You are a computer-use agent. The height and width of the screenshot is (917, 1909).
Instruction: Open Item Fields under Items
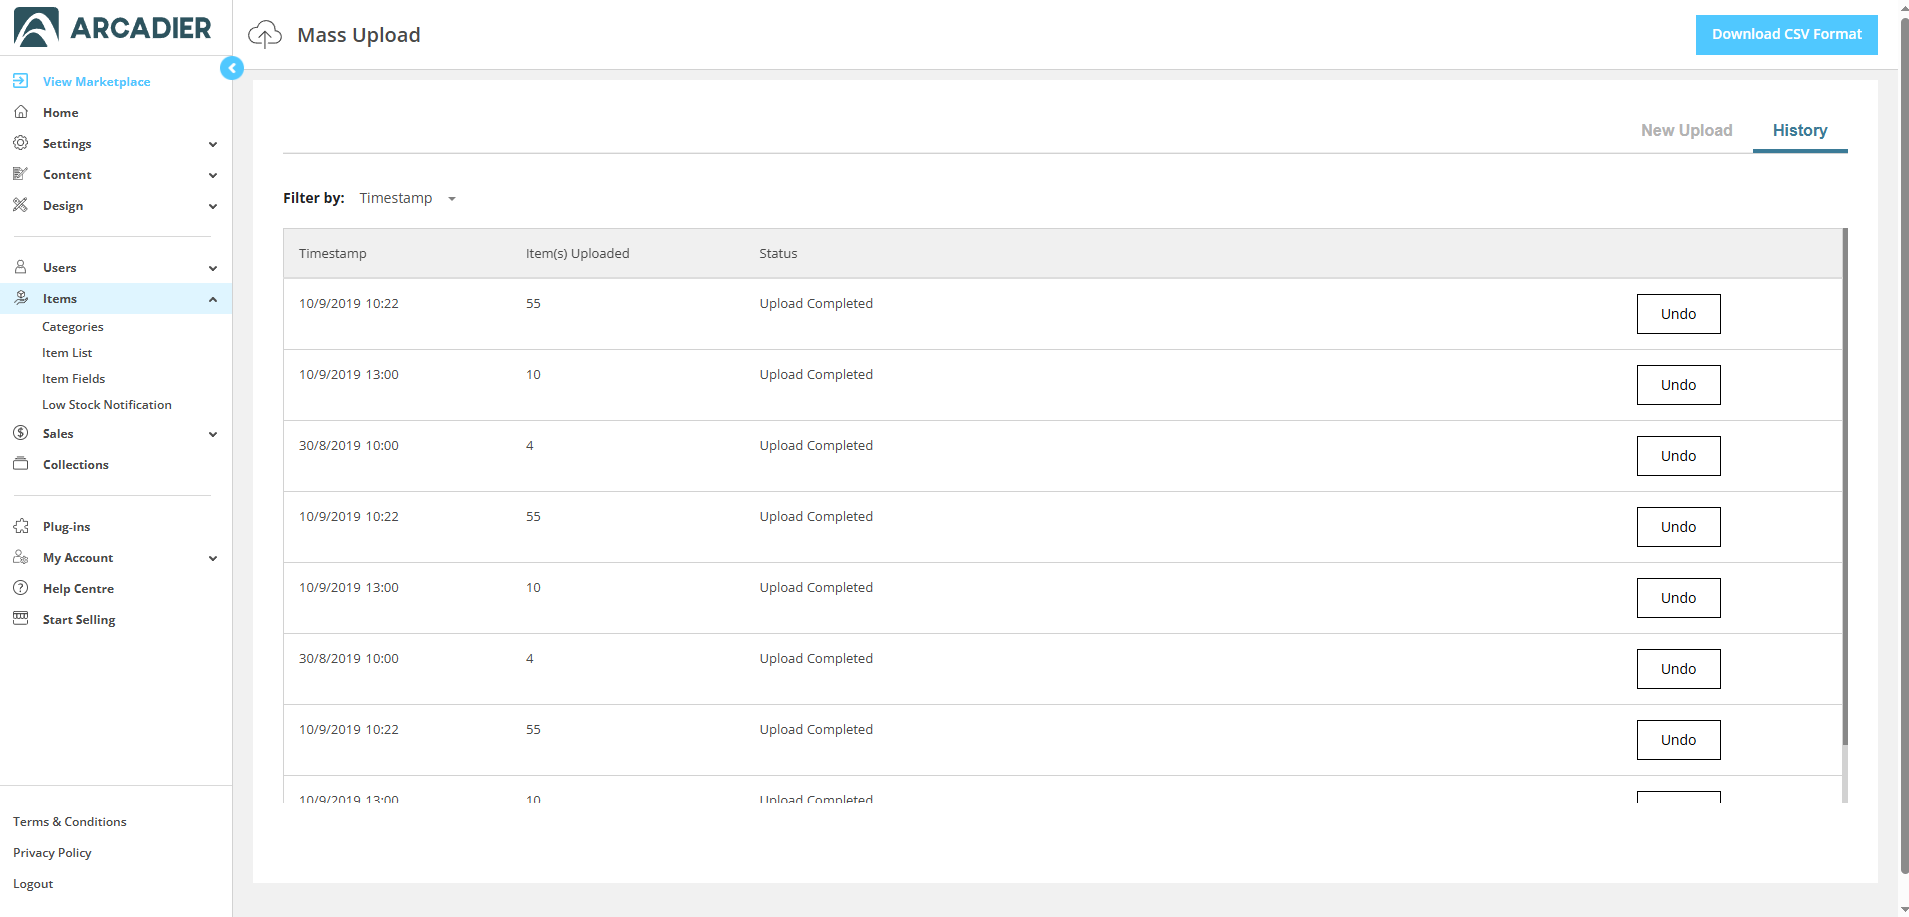click(x=73, y=379)
